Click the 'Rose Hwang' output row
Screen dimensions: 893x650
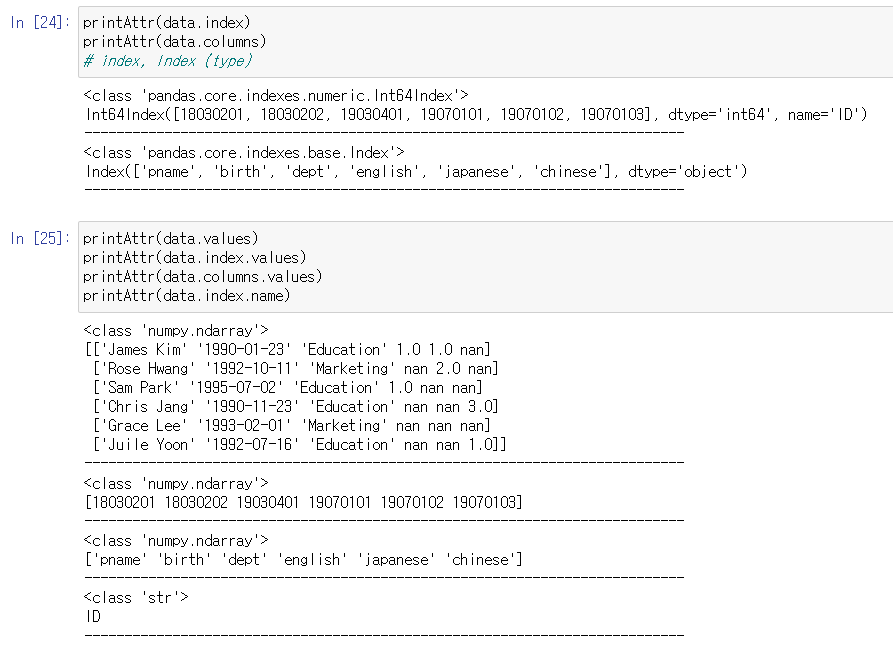[296, 369]
